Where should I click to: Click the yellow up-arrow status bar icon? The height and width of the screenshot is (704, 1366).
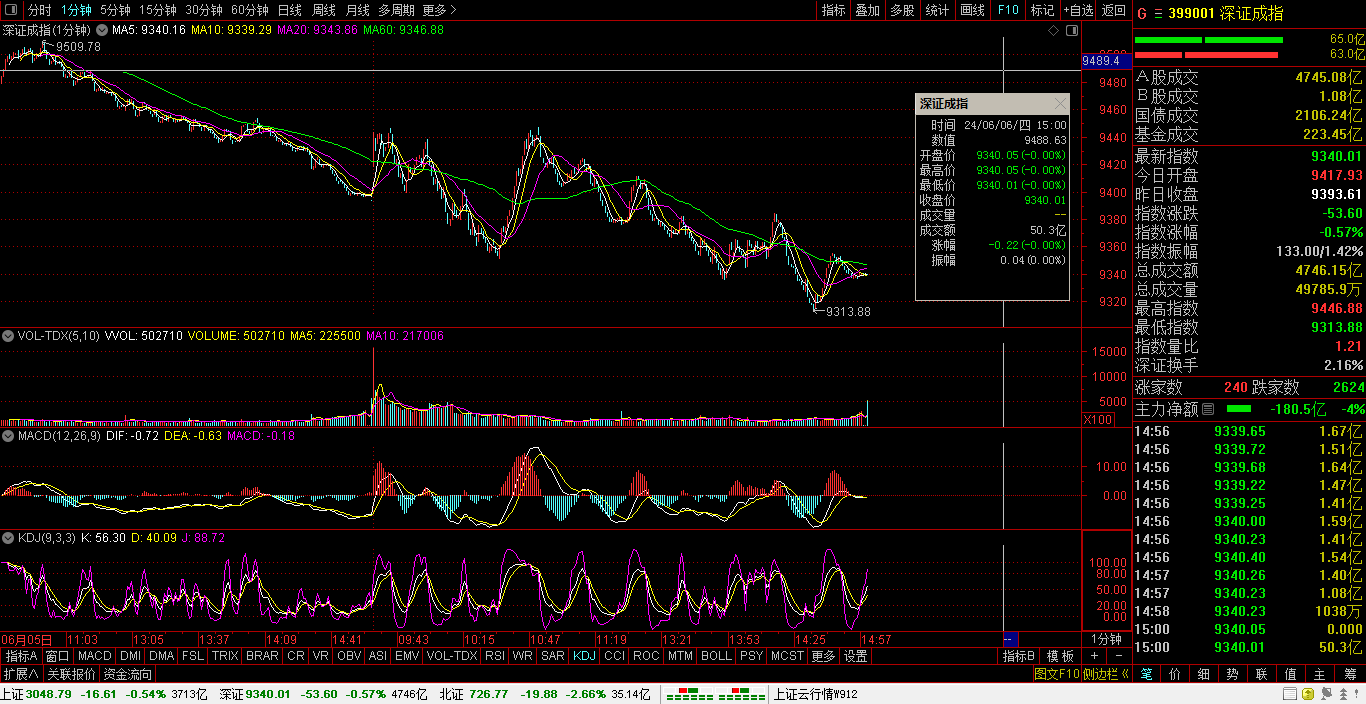1307,694
